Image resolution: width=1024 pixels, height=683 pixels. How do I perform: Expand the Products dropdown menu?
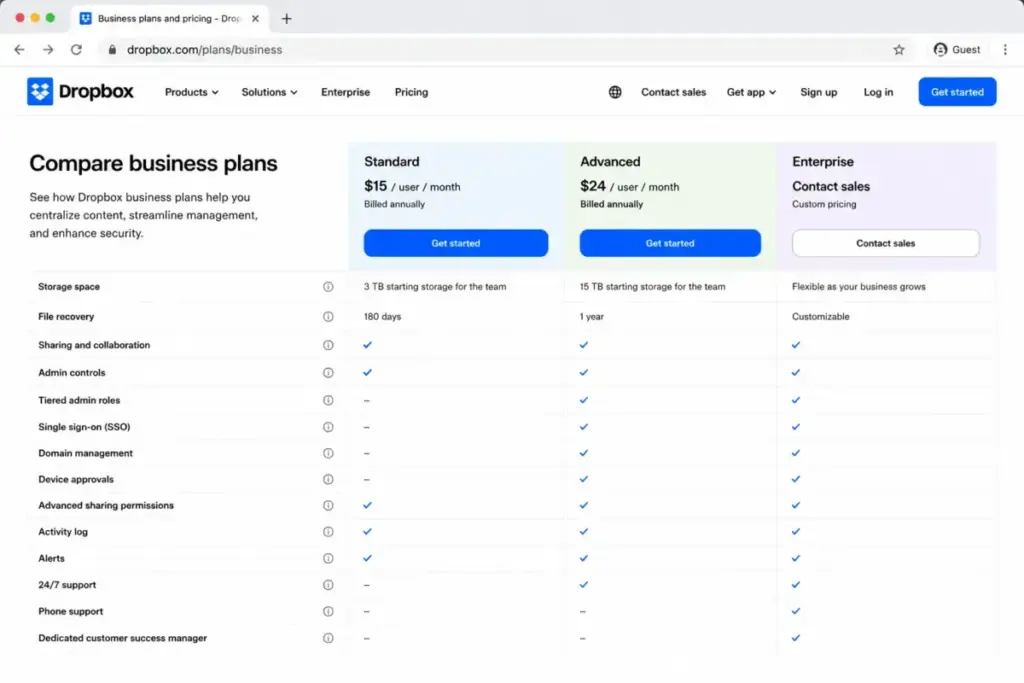click(191, 92)
